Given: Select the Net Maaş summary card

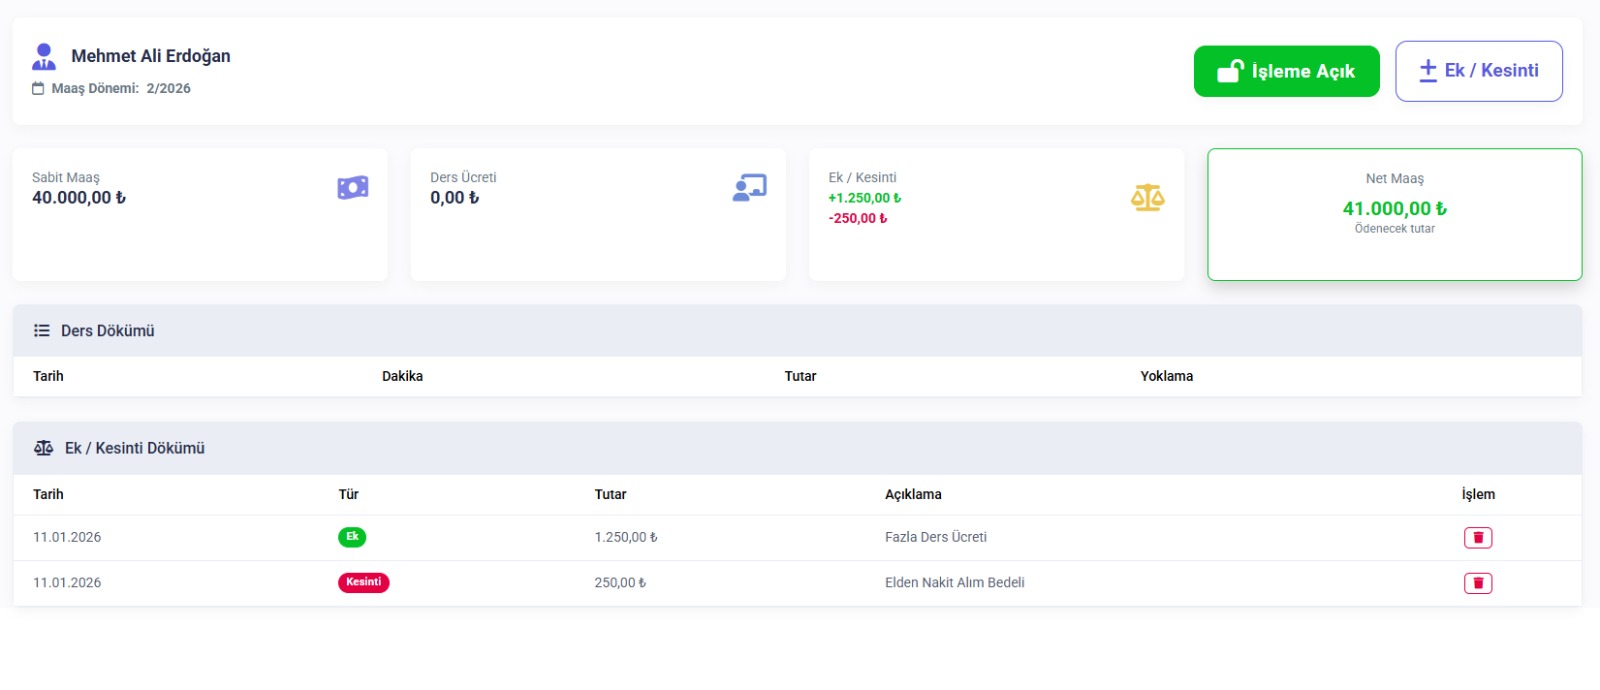Looking at the screenshot, I should pos(1394,214).
